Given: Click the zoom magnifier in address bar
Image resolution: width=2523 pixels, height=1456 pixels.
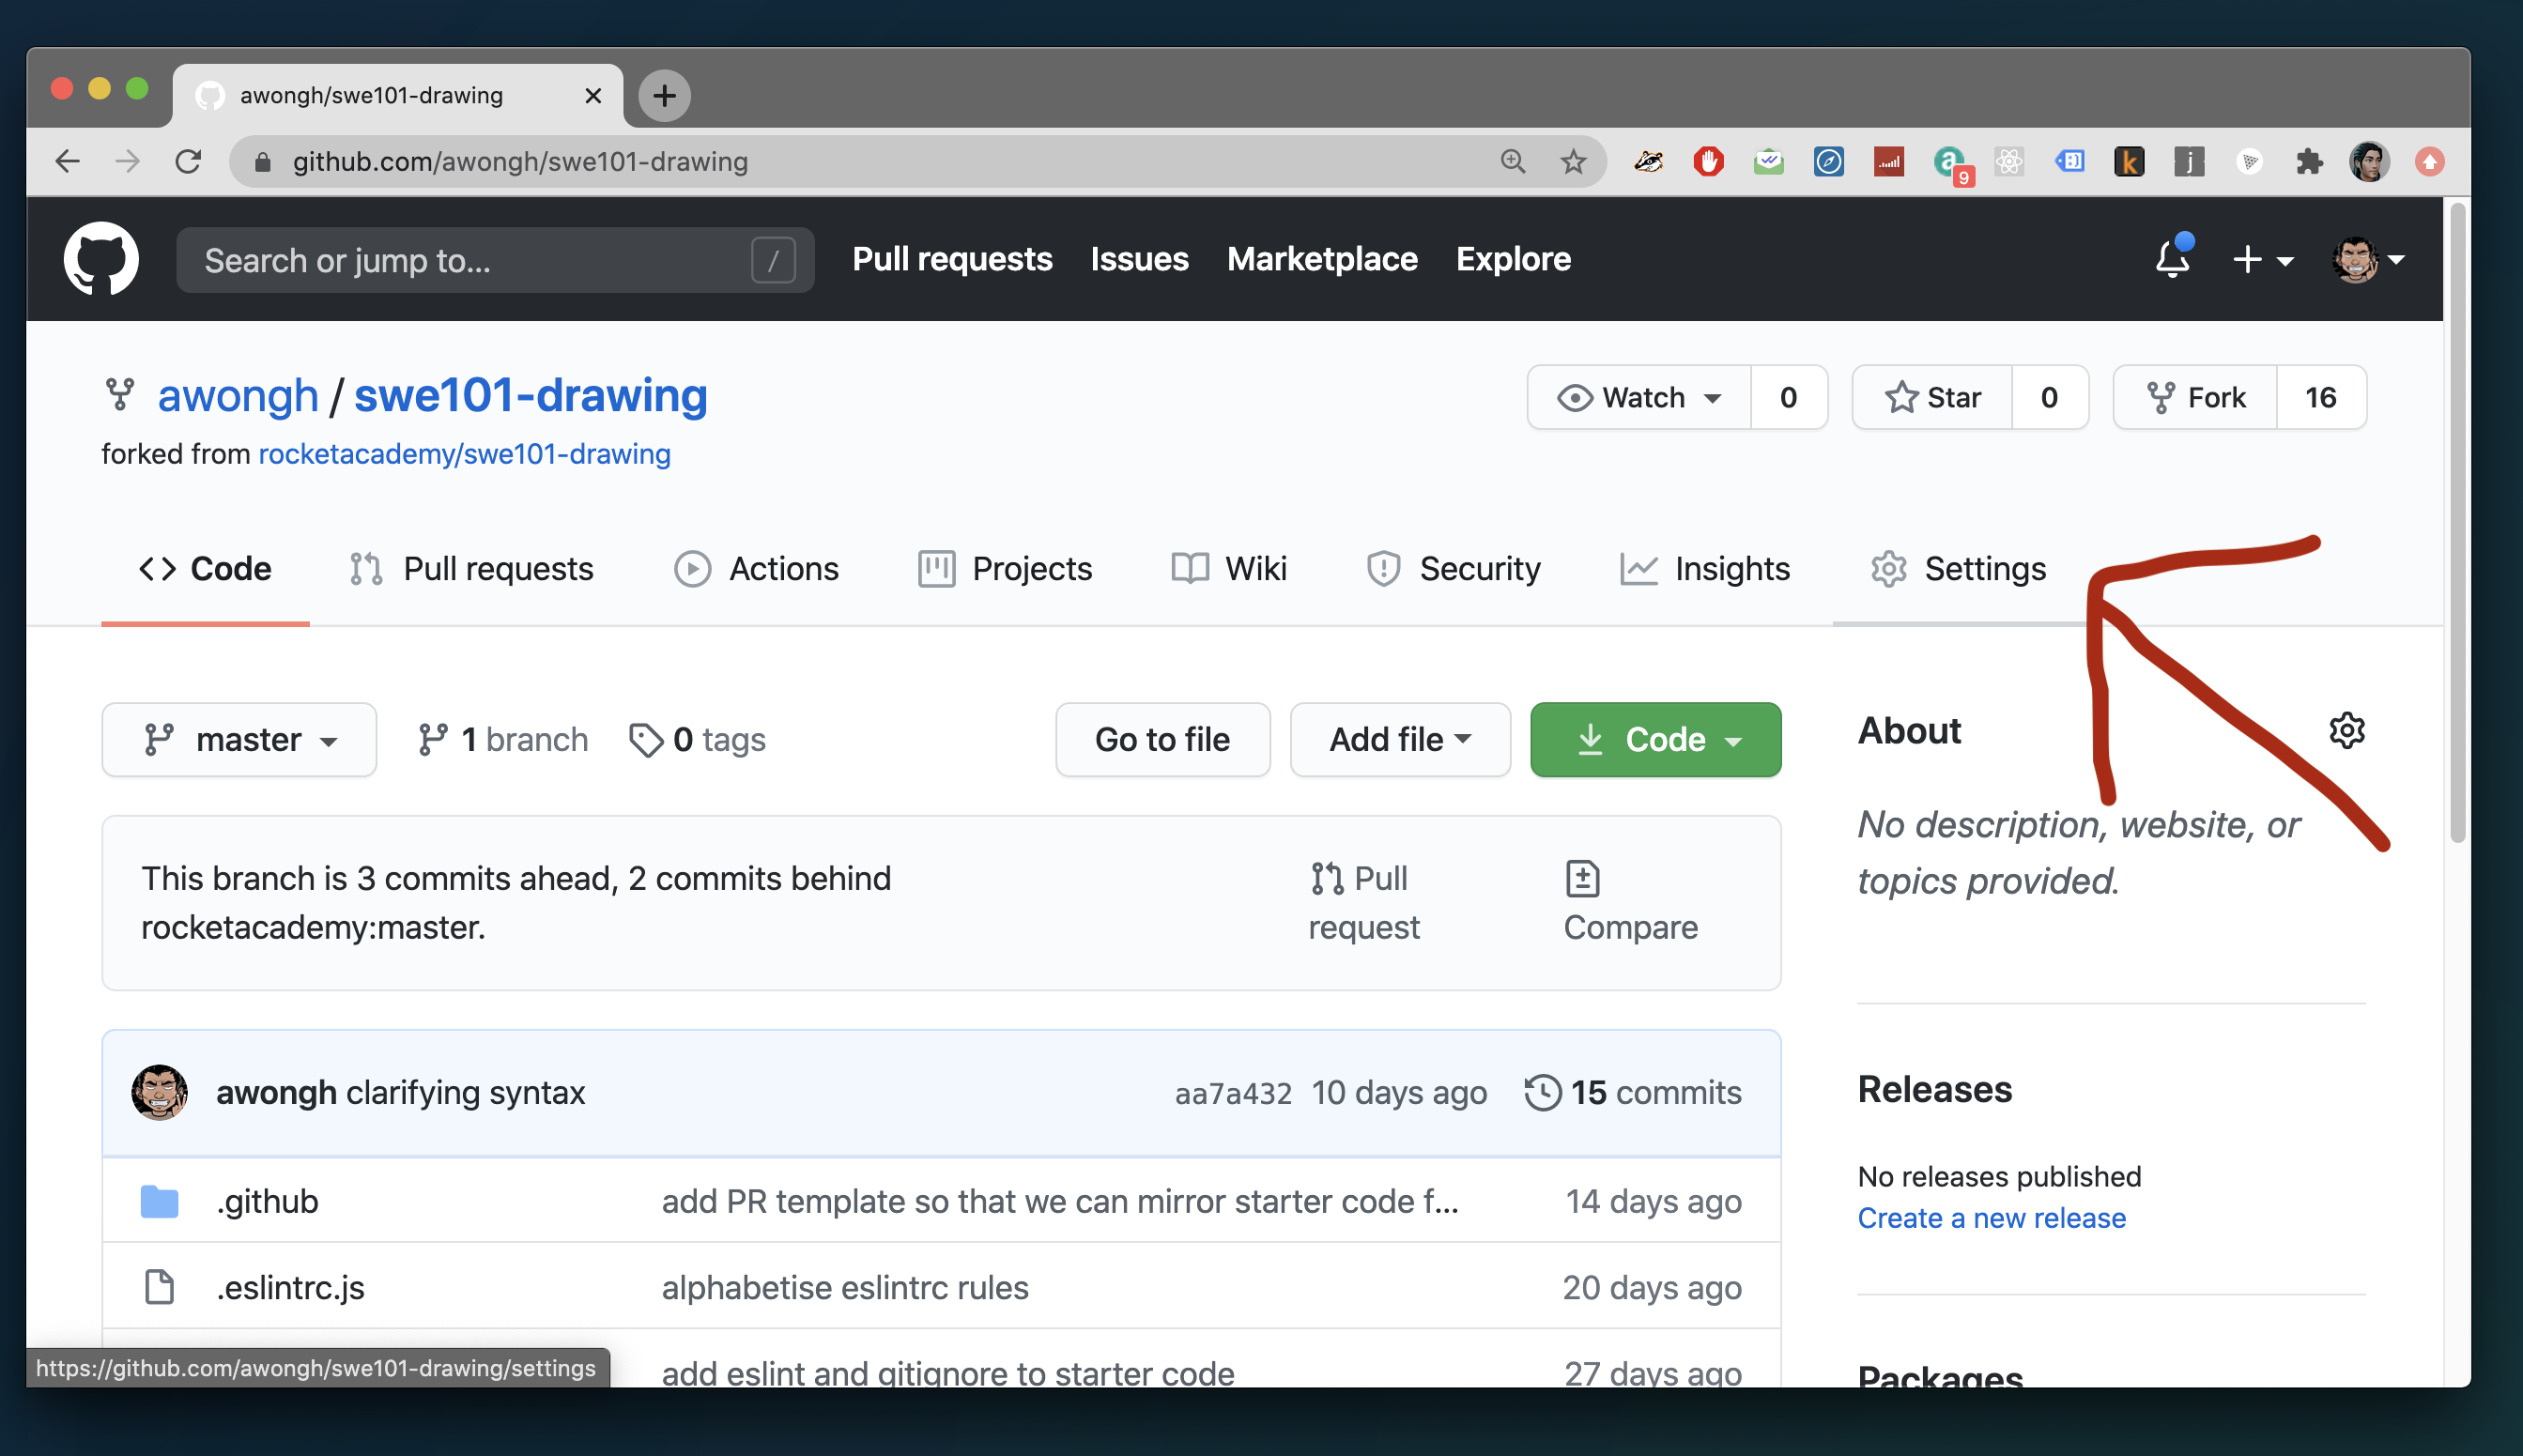Looking at the screenshot, I should click(1512, 161).
